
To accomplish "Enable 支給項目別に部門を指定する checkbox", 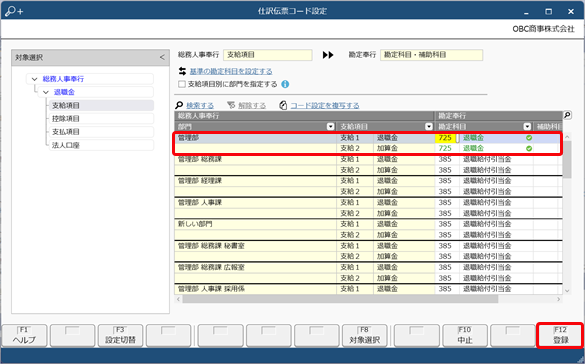I will [182, 84].
